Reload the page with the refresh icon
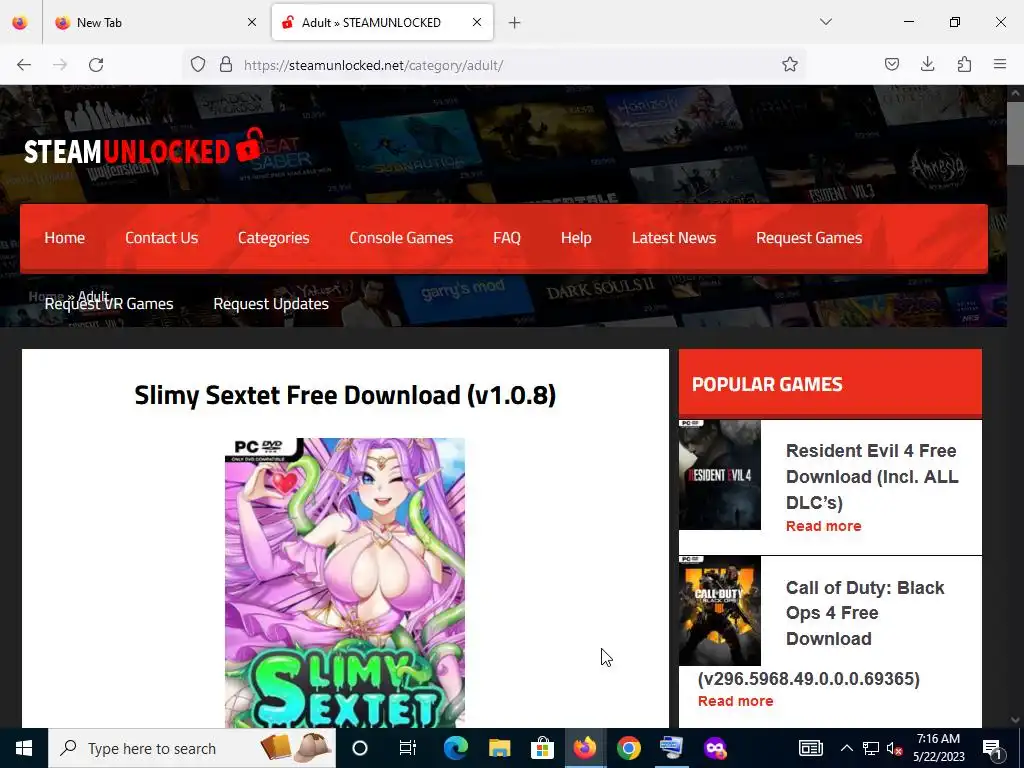This screenshot has width=1024, height=768. point(96,65)
